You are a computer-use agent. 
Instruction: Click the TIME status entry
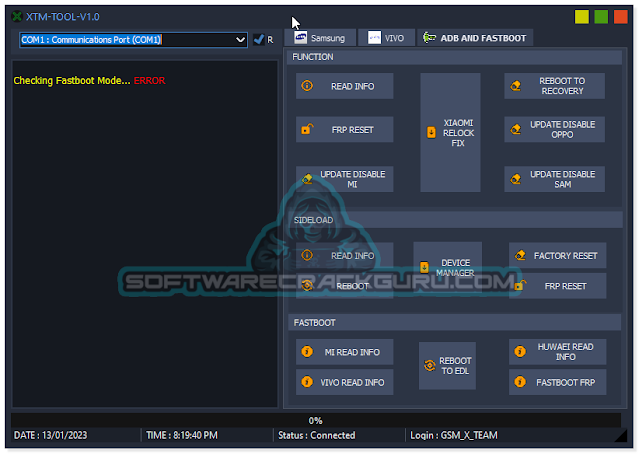coord(182,435)
